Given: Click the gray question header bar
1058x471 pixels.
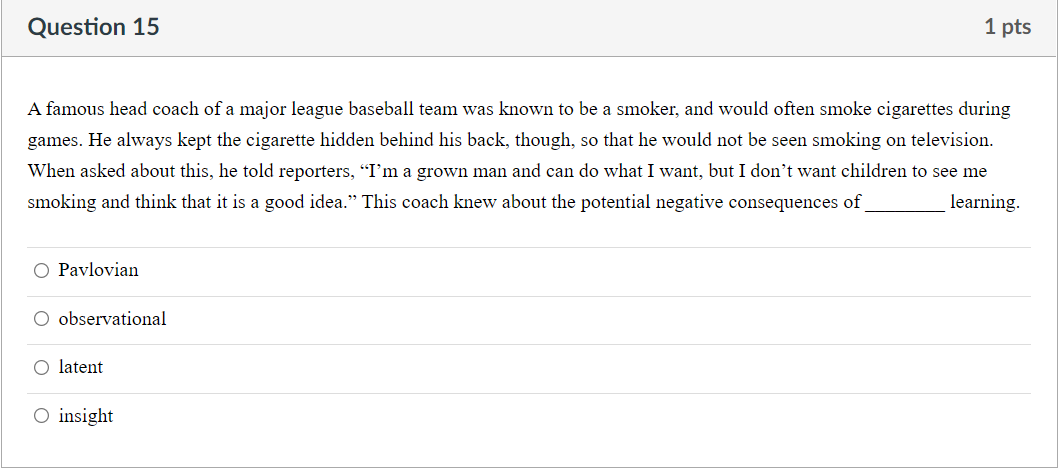Looking at the screenshot, I should [x=529, y=28].
